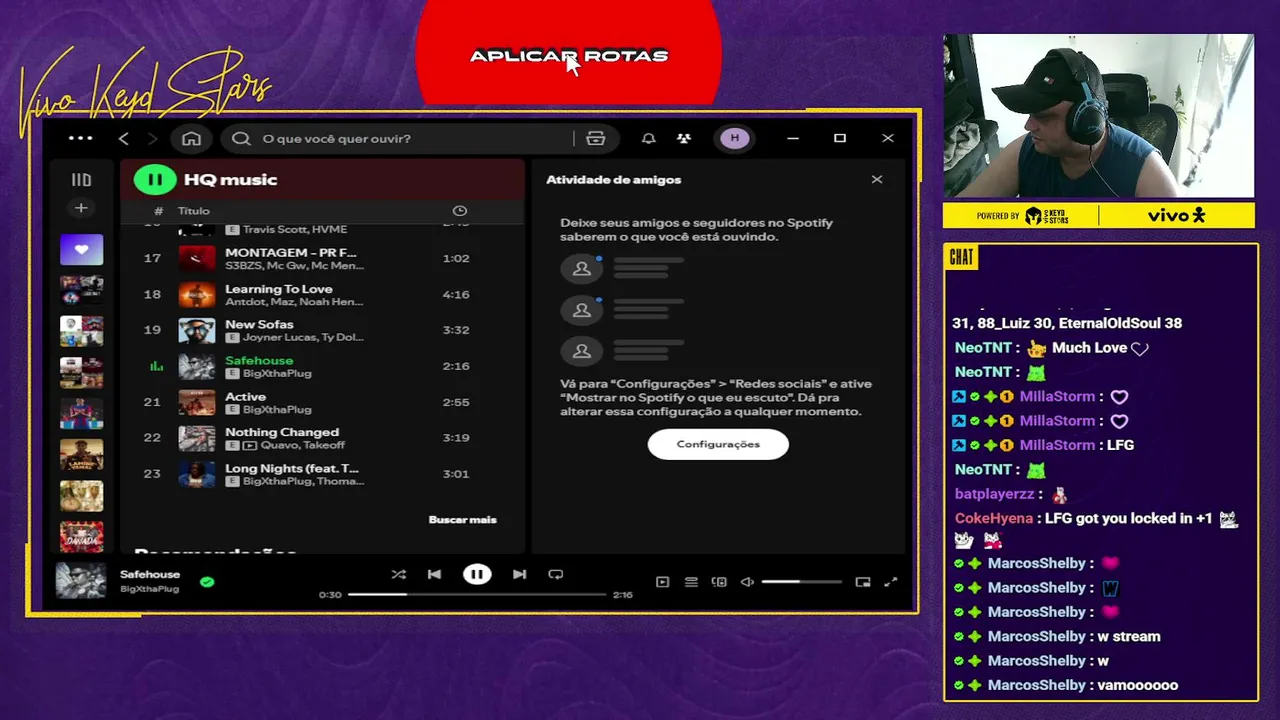Open the Browse icon in the search bar
Image resolution: width=1280 pixels, height=720 pixels.
click(596, 138)
